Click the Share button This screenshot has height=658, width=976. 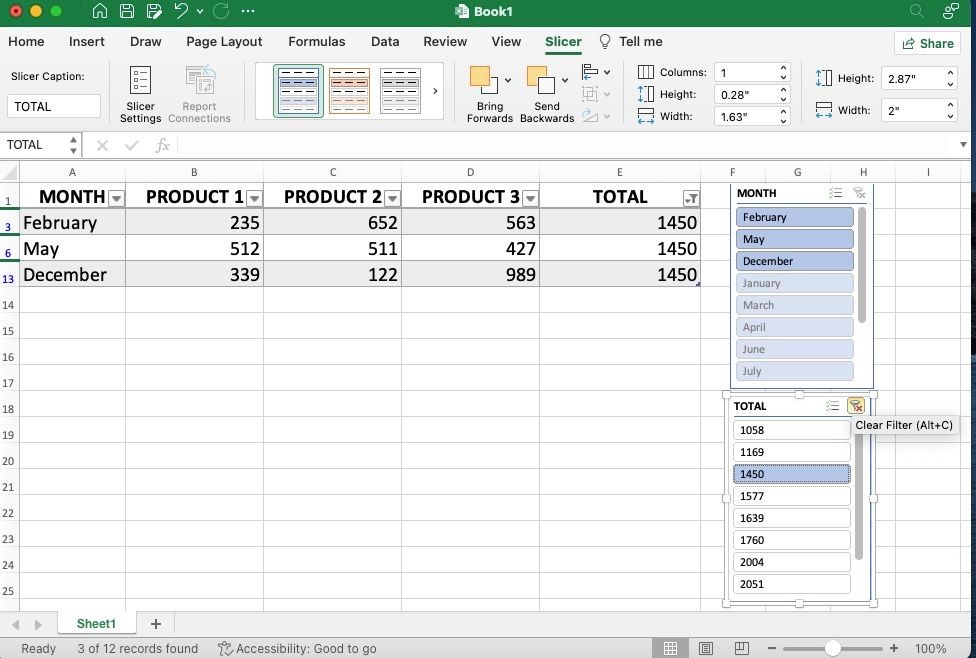[927, 43]
